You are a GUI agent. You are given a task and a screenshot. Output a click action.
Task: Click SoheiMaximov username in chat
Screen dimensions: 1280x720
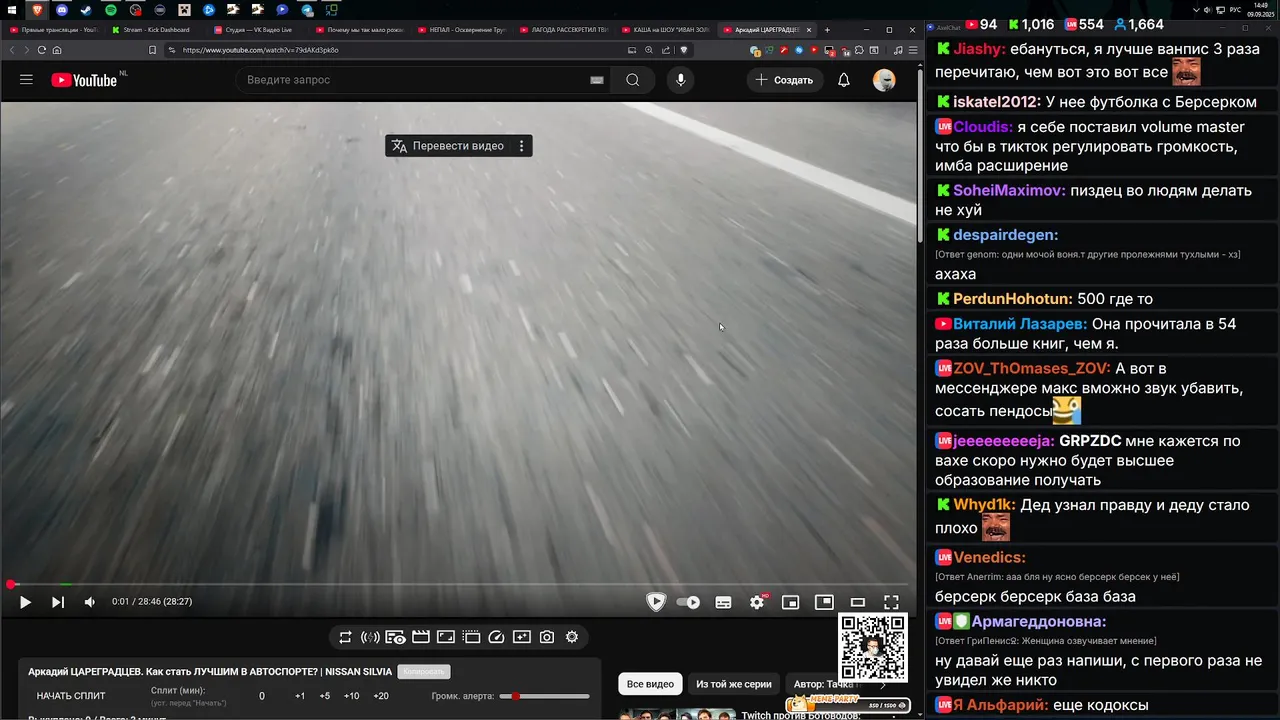click(1009, 190)
